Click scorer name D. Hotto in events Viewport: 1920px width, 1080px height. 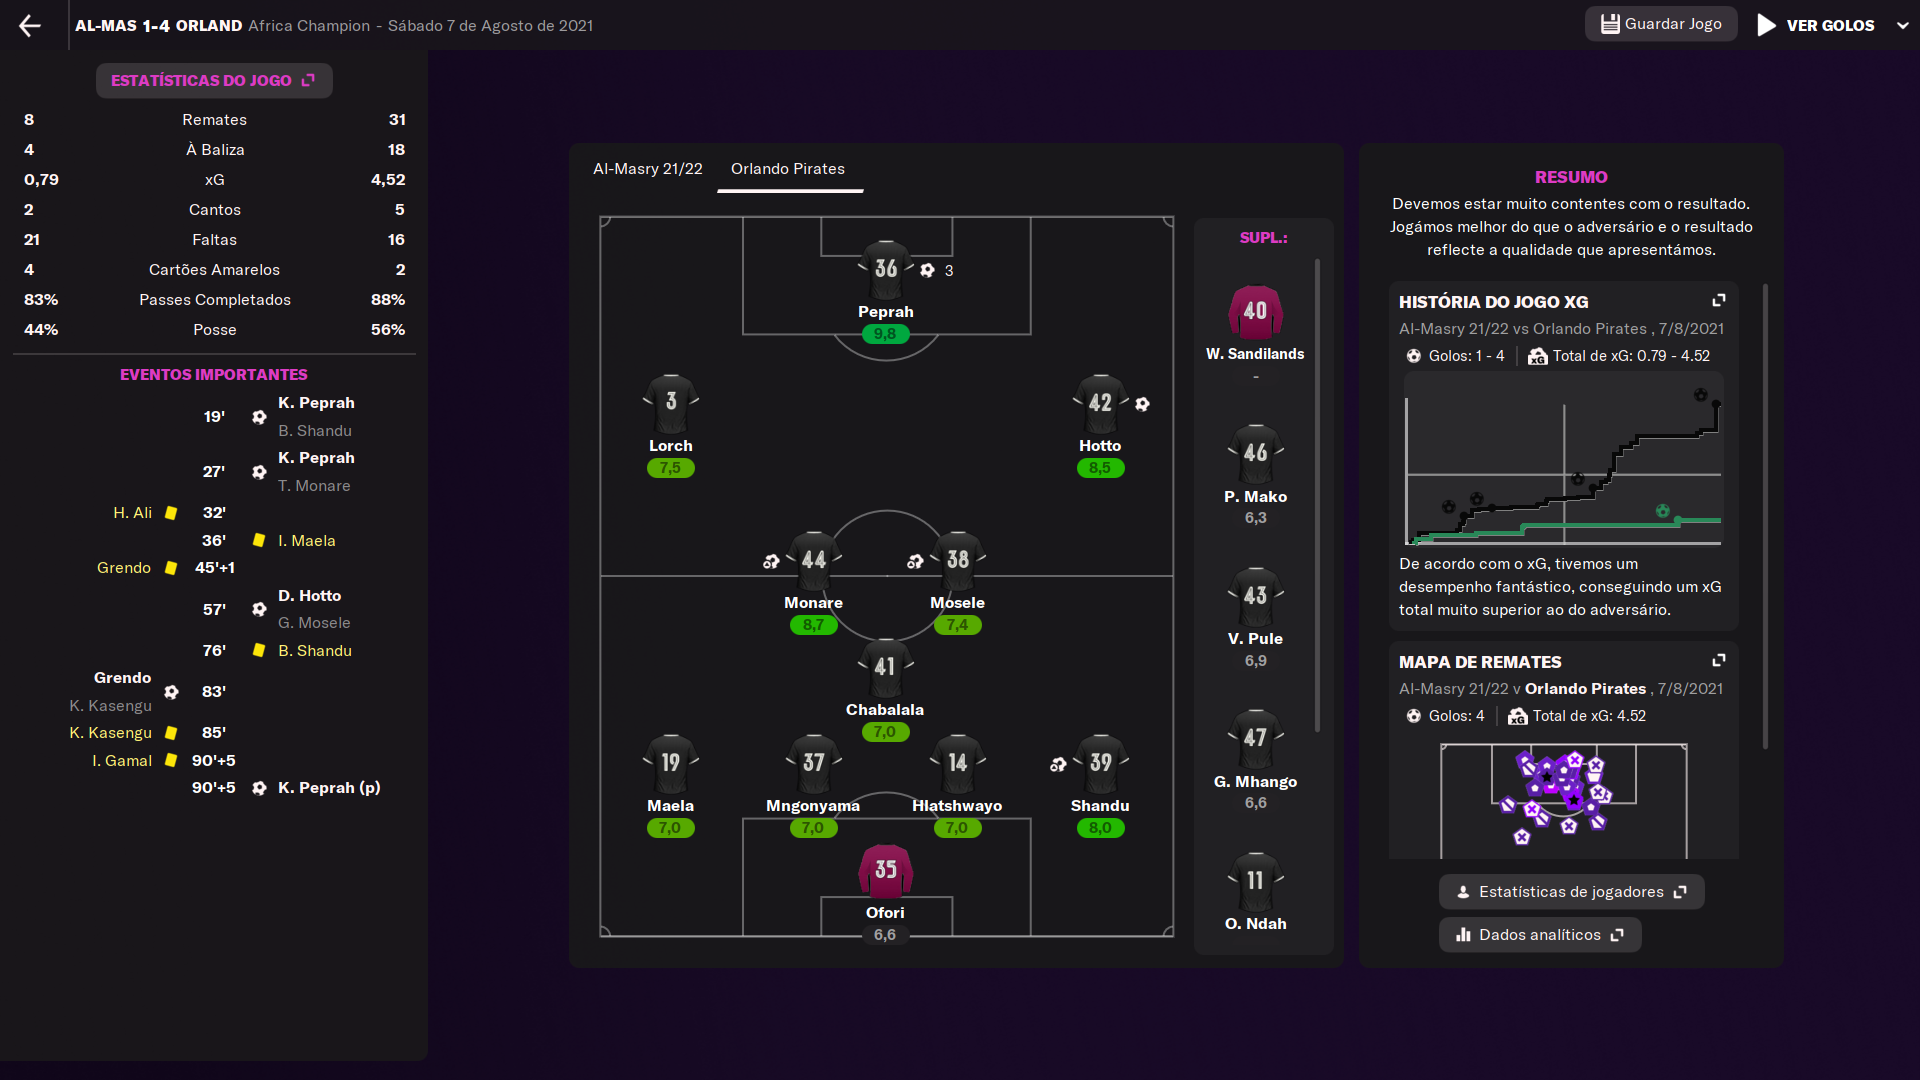(309, 595)
